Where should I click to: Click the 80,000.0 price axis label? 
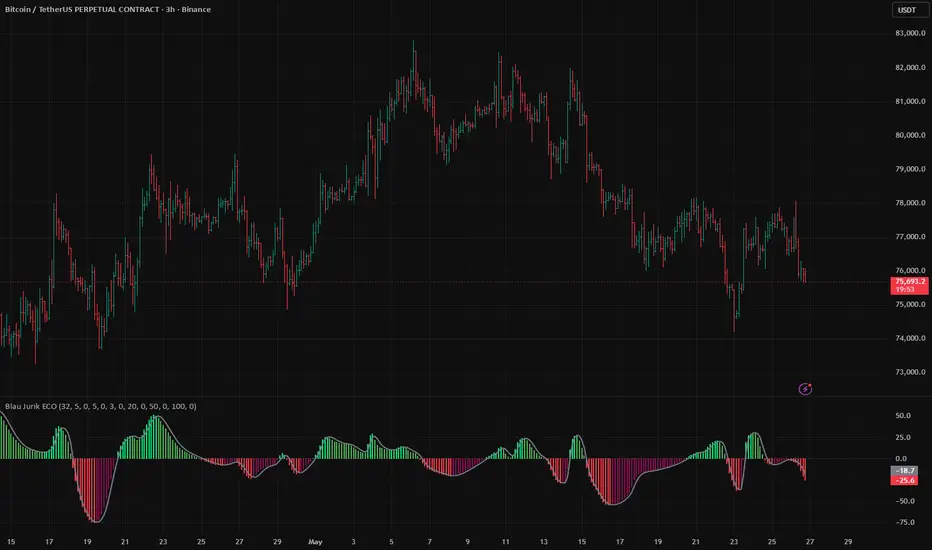[910, 135]
